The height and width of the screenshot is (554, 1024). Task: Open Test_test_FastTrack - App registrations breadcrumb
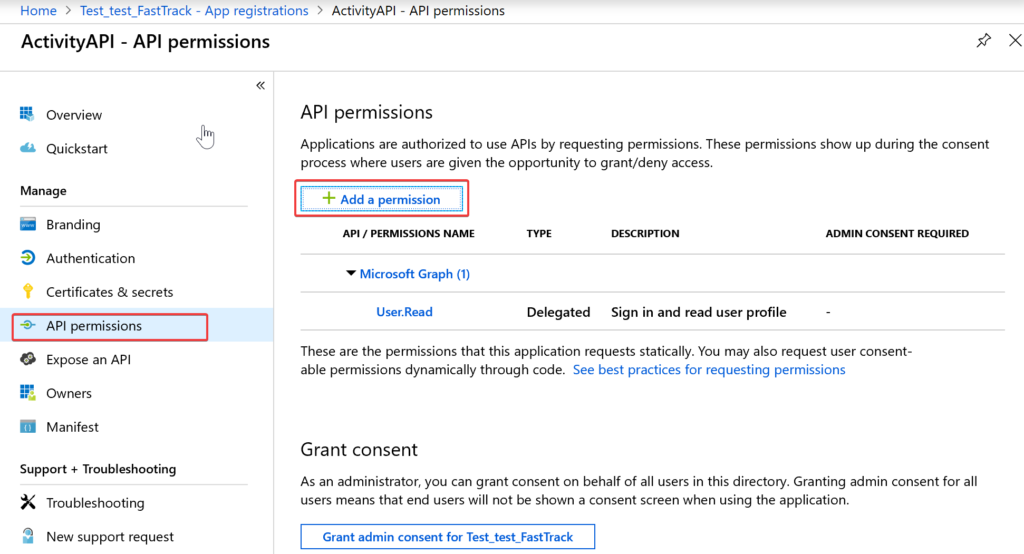[194, 10]
